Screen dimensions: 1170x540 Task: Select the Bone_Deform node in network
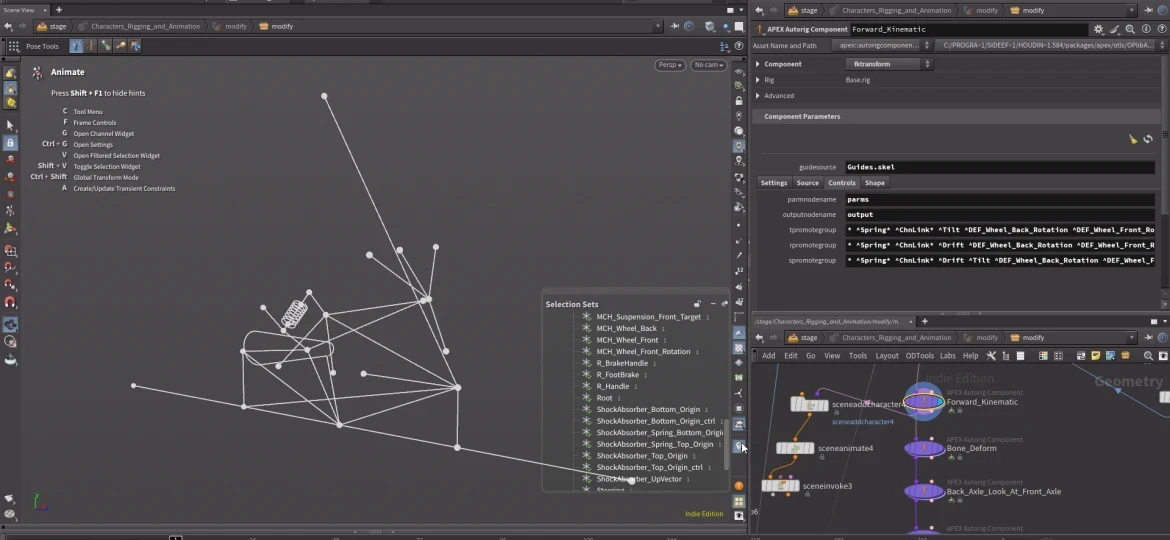click(925, 448)
